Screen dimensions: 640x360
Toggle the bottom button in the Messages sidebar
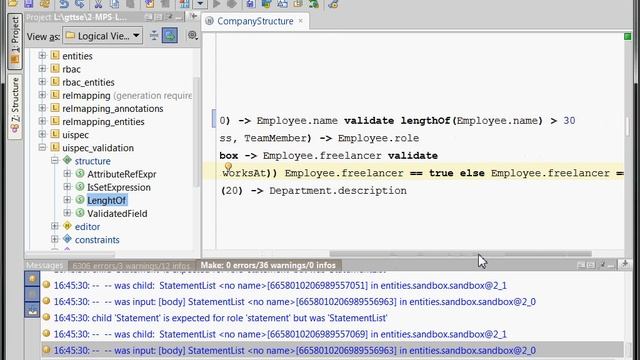32,310
